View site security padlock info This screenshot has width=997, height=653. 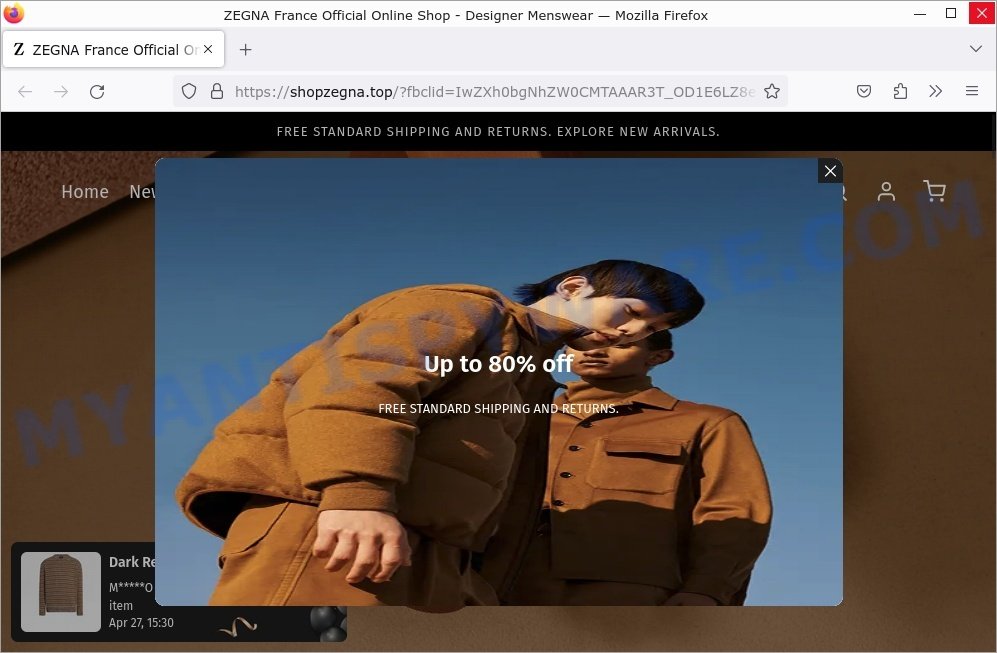pos(217,91)
